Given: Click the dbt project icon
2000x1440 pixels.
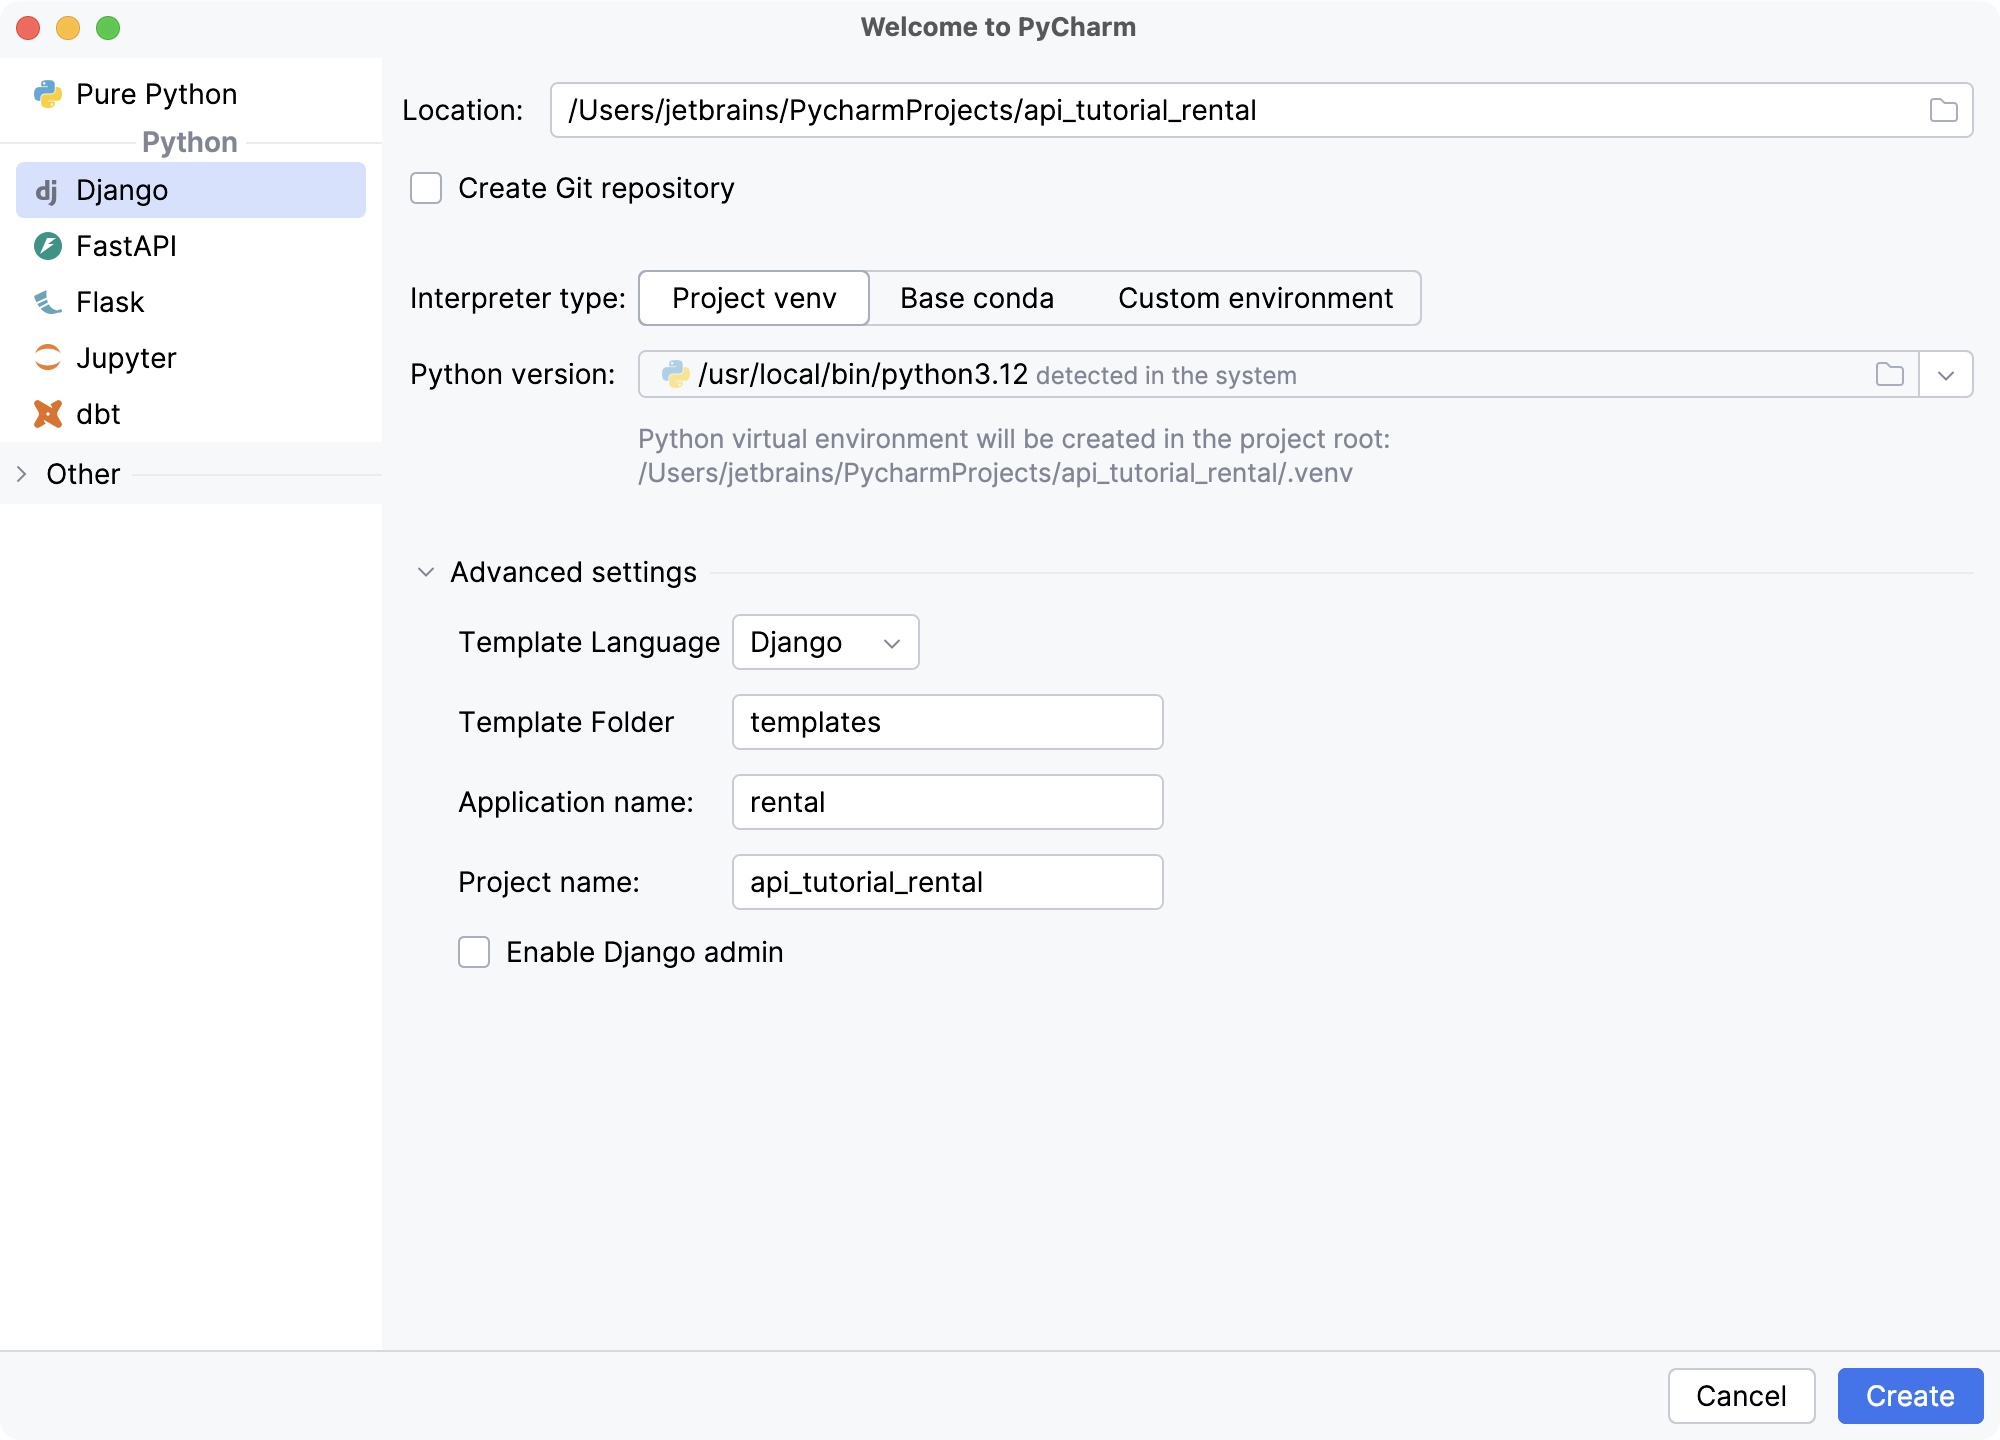Looking at the screenshot, I should click(47, 414).
